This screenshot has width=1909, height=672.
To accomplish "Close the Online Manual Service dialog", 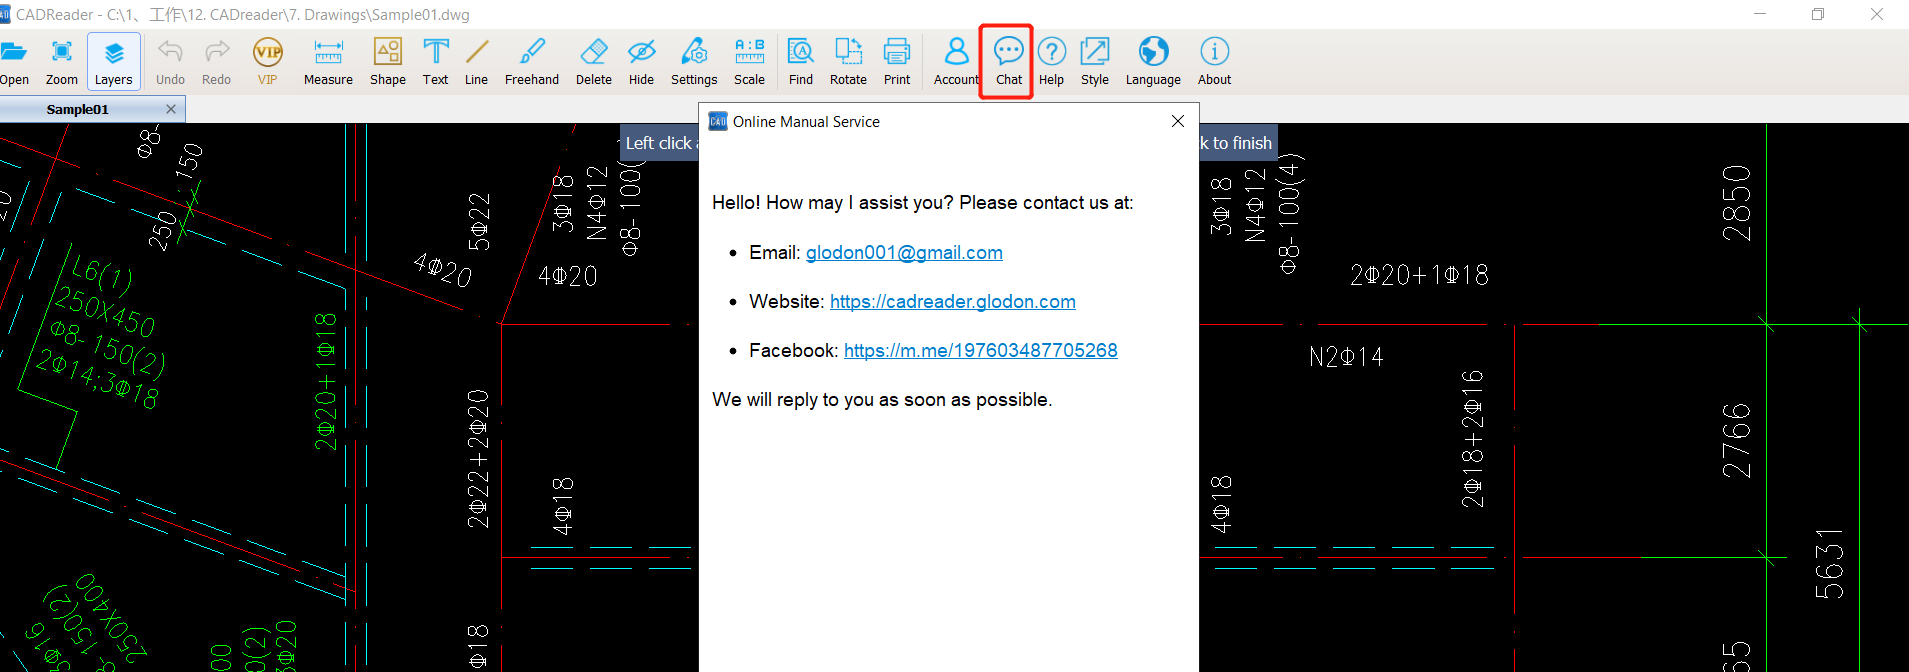I will pyautogui.click(x=1177, y=121).
